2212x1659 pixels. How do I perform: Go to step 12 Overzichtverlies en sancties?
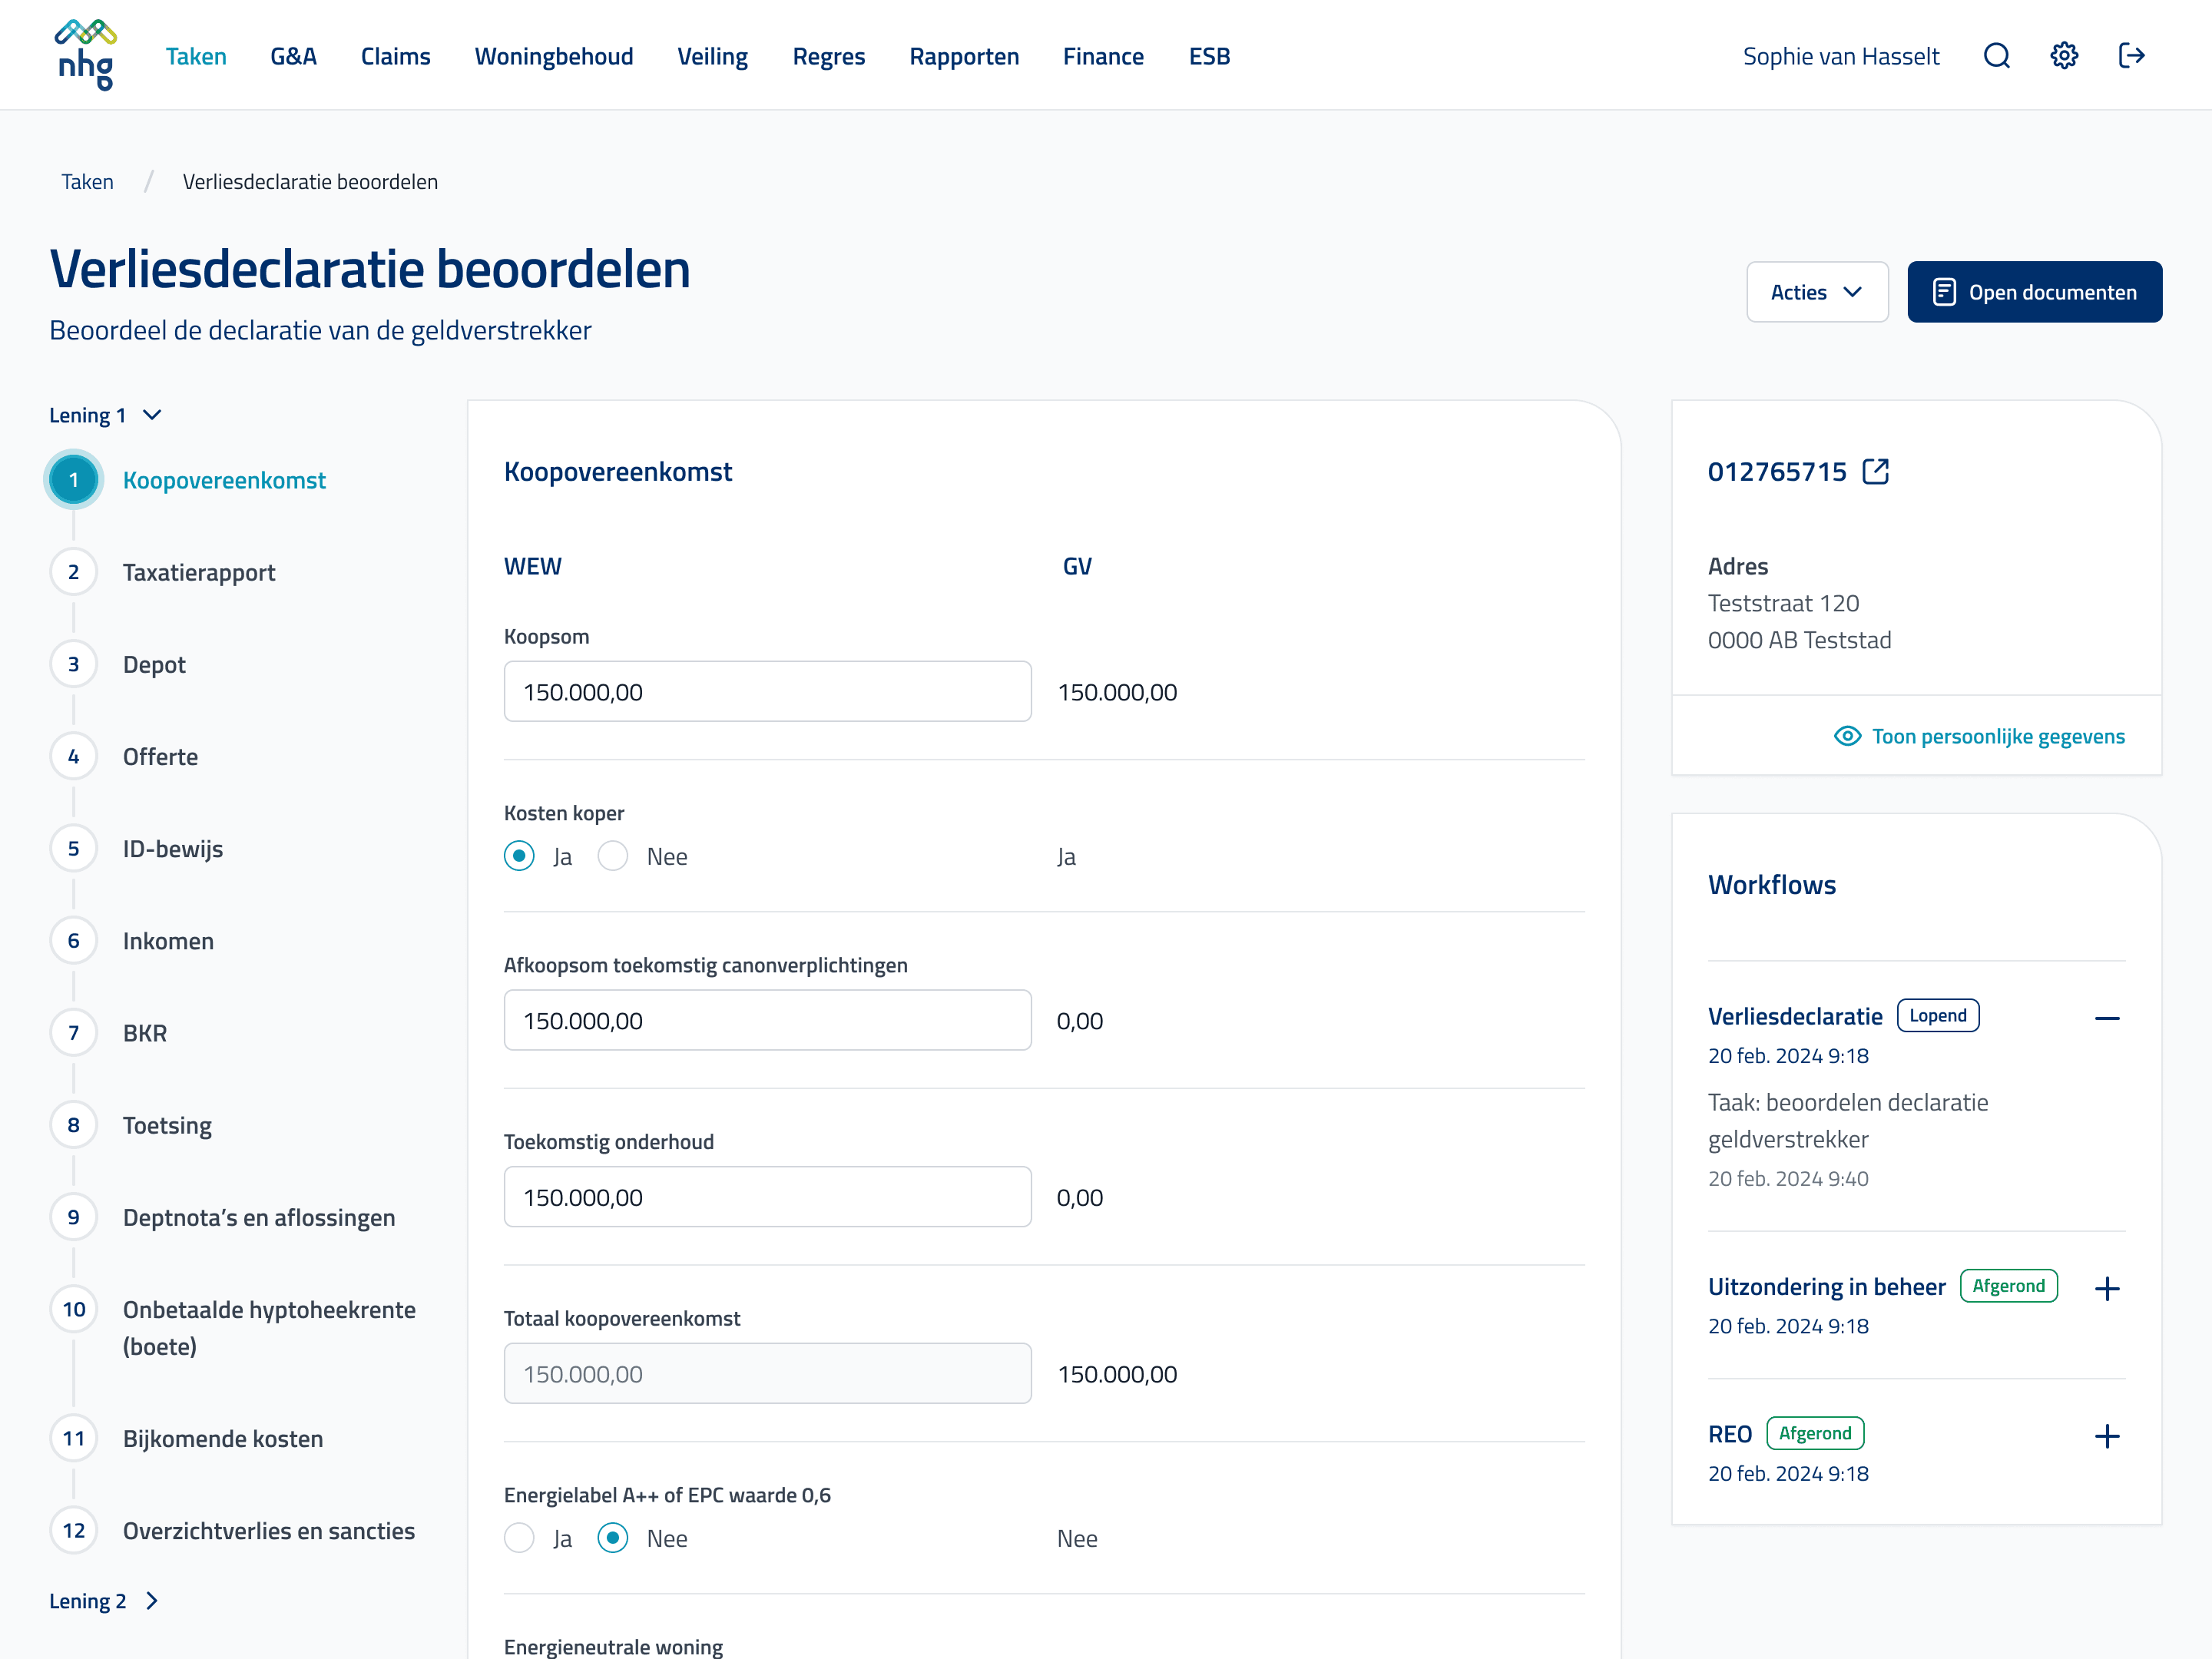tap(232, 1530)
